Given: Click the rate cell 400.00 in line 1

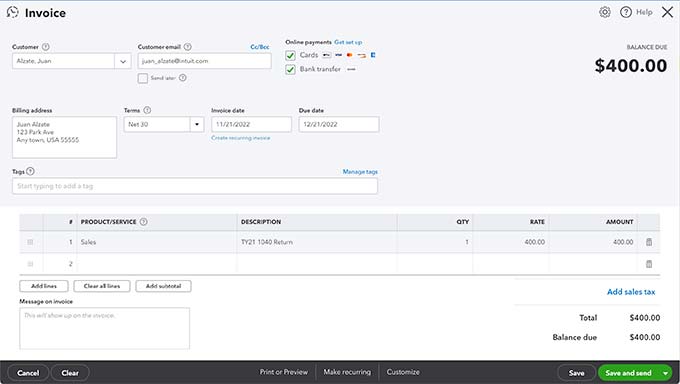Looking at the screenshot, I should pos(511,242).
